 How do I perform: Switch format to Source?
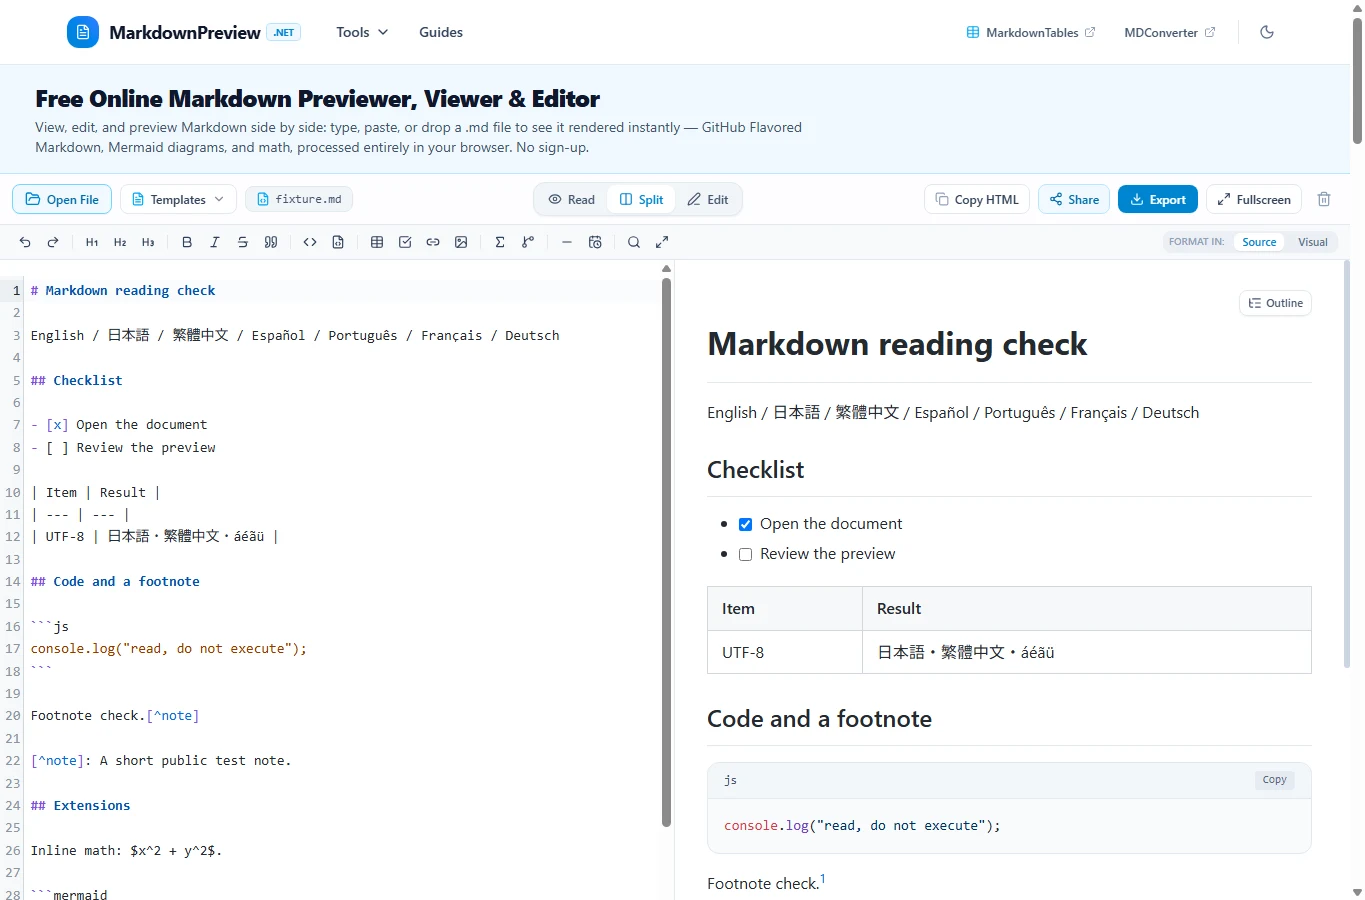(1259, 242)
